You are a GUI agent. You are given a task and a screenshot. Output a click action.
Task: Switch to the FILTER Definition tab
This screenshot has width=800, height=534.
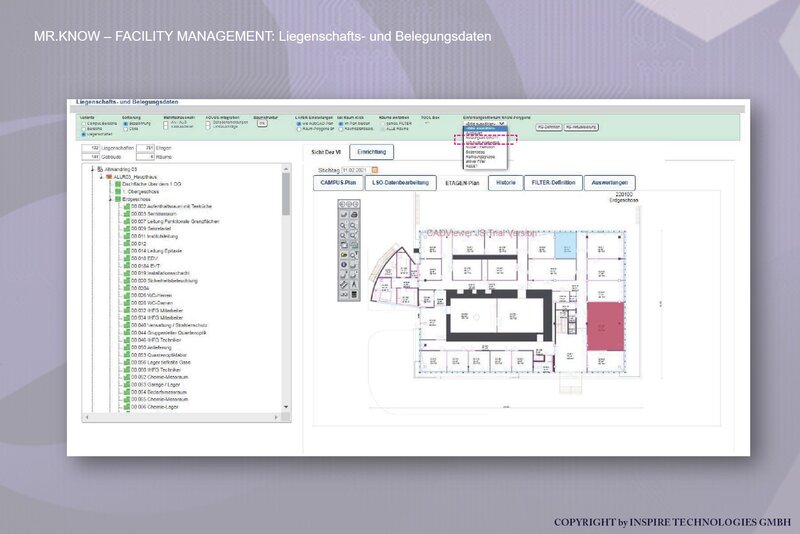pyautogui.click(x=553, y=183)
